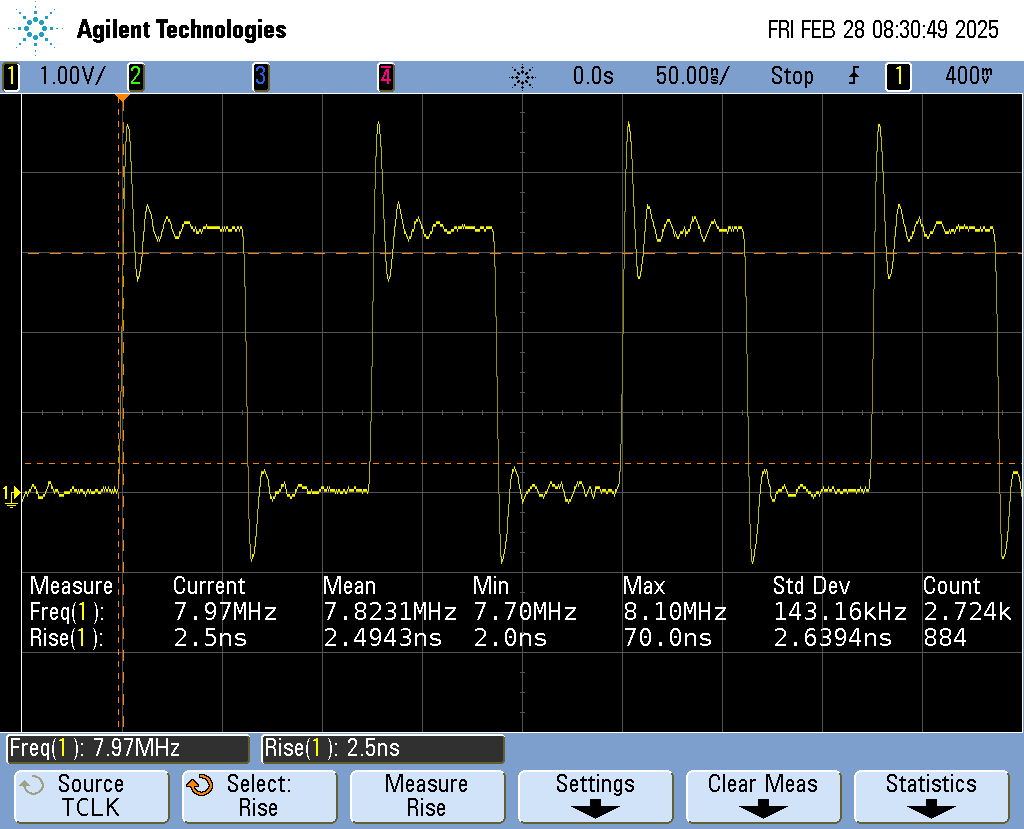Click the Agilent Technologies starburst logo
The height and width of the screenshot is (829, 1024).
[37, 29]
